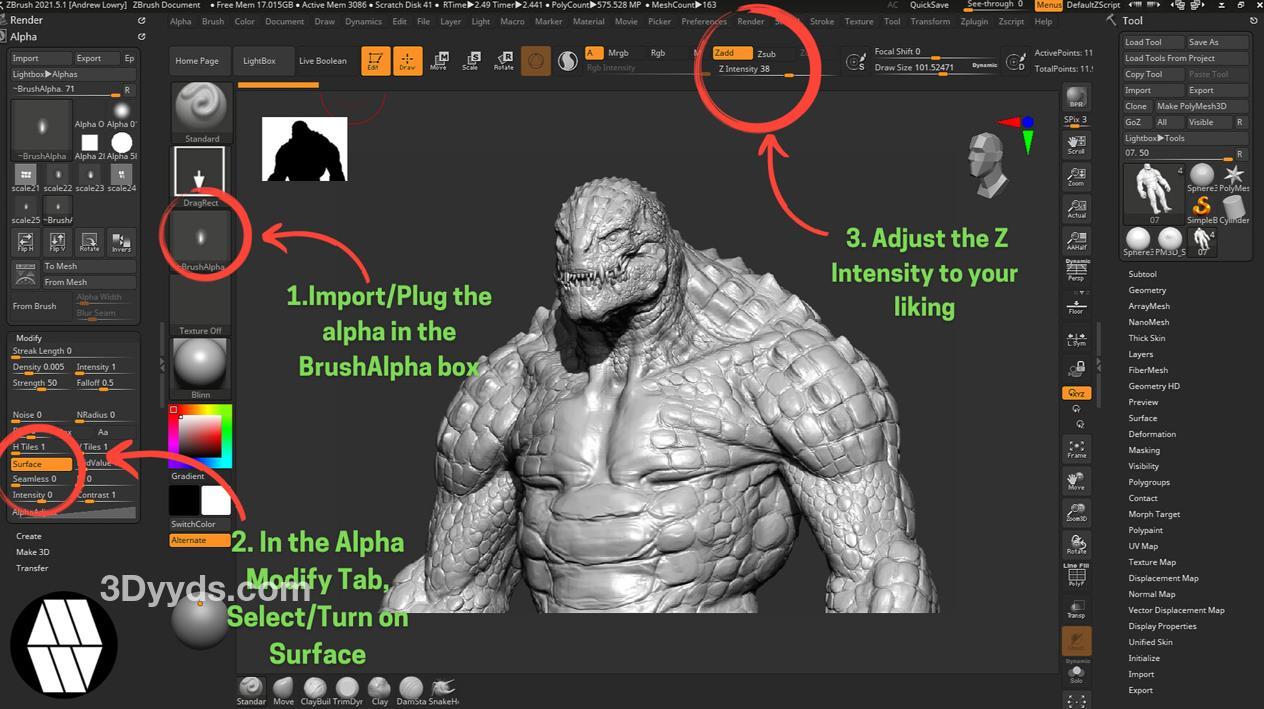This screenshot has height=709, width=1264.
Task: Expand the Subtool section
Action: pos(1142,274)
